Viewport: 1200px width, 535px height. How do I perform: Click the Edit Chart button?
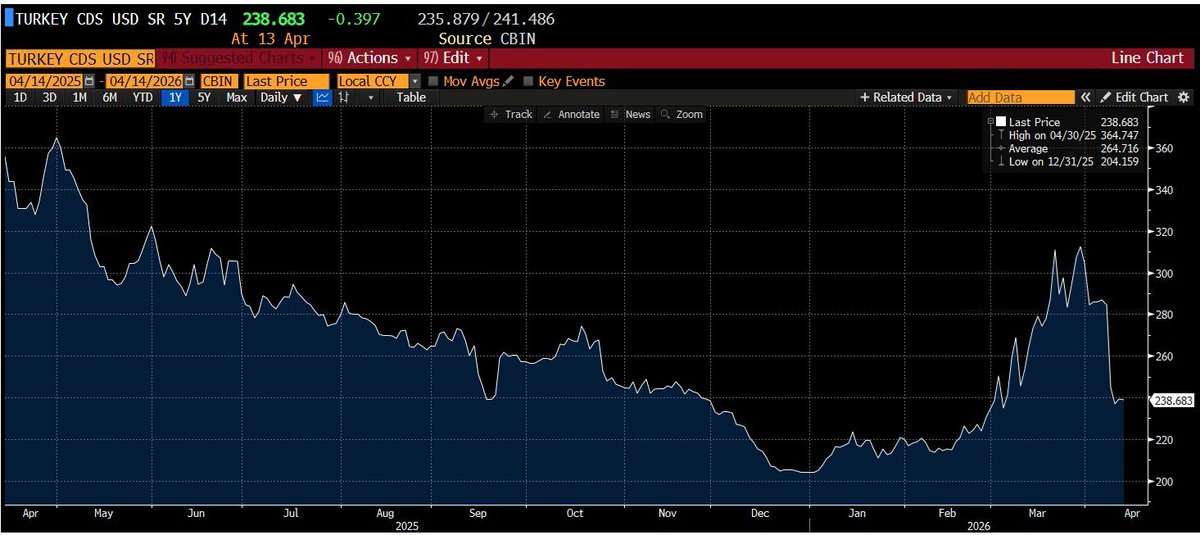click(1133, 97)
